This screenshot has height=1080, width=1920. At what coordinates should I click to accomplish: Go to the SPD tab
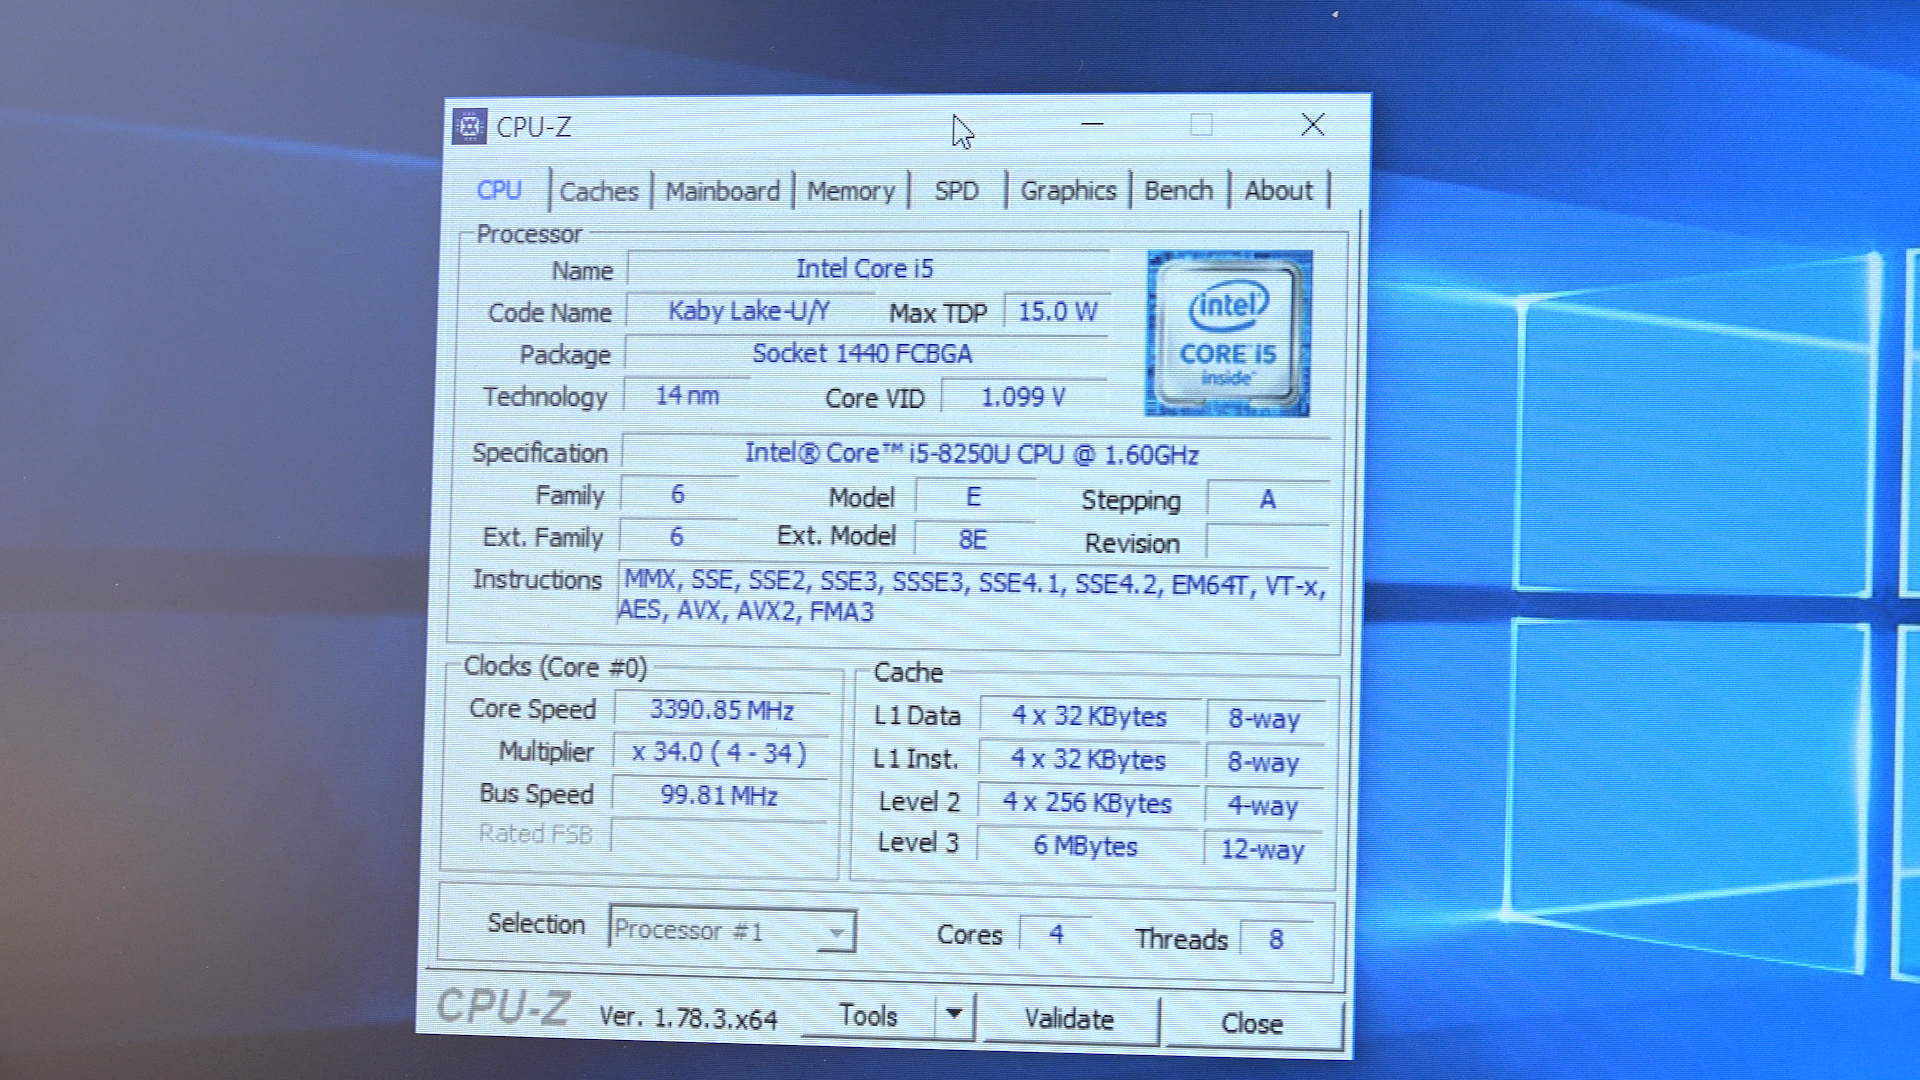pyautogui.click(x=956, y=191)
